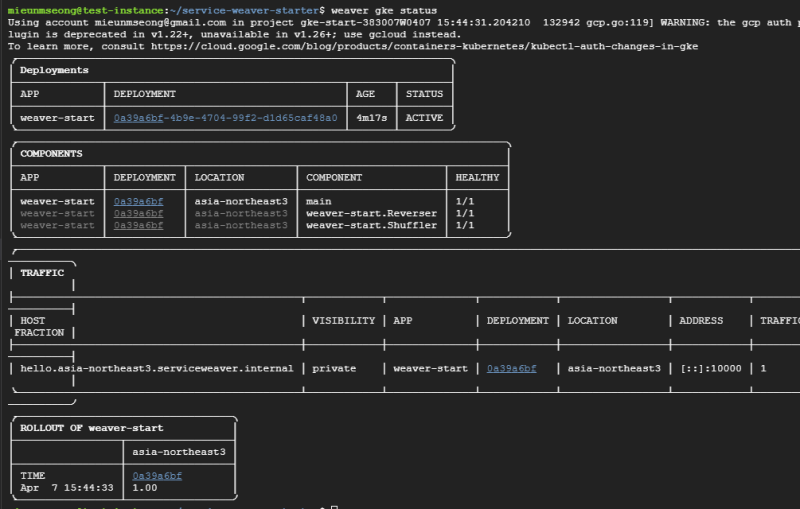Screen dimensions: 800x509
Task: Click the TRAFFIC section heading
Action: (x=42, y=272)
